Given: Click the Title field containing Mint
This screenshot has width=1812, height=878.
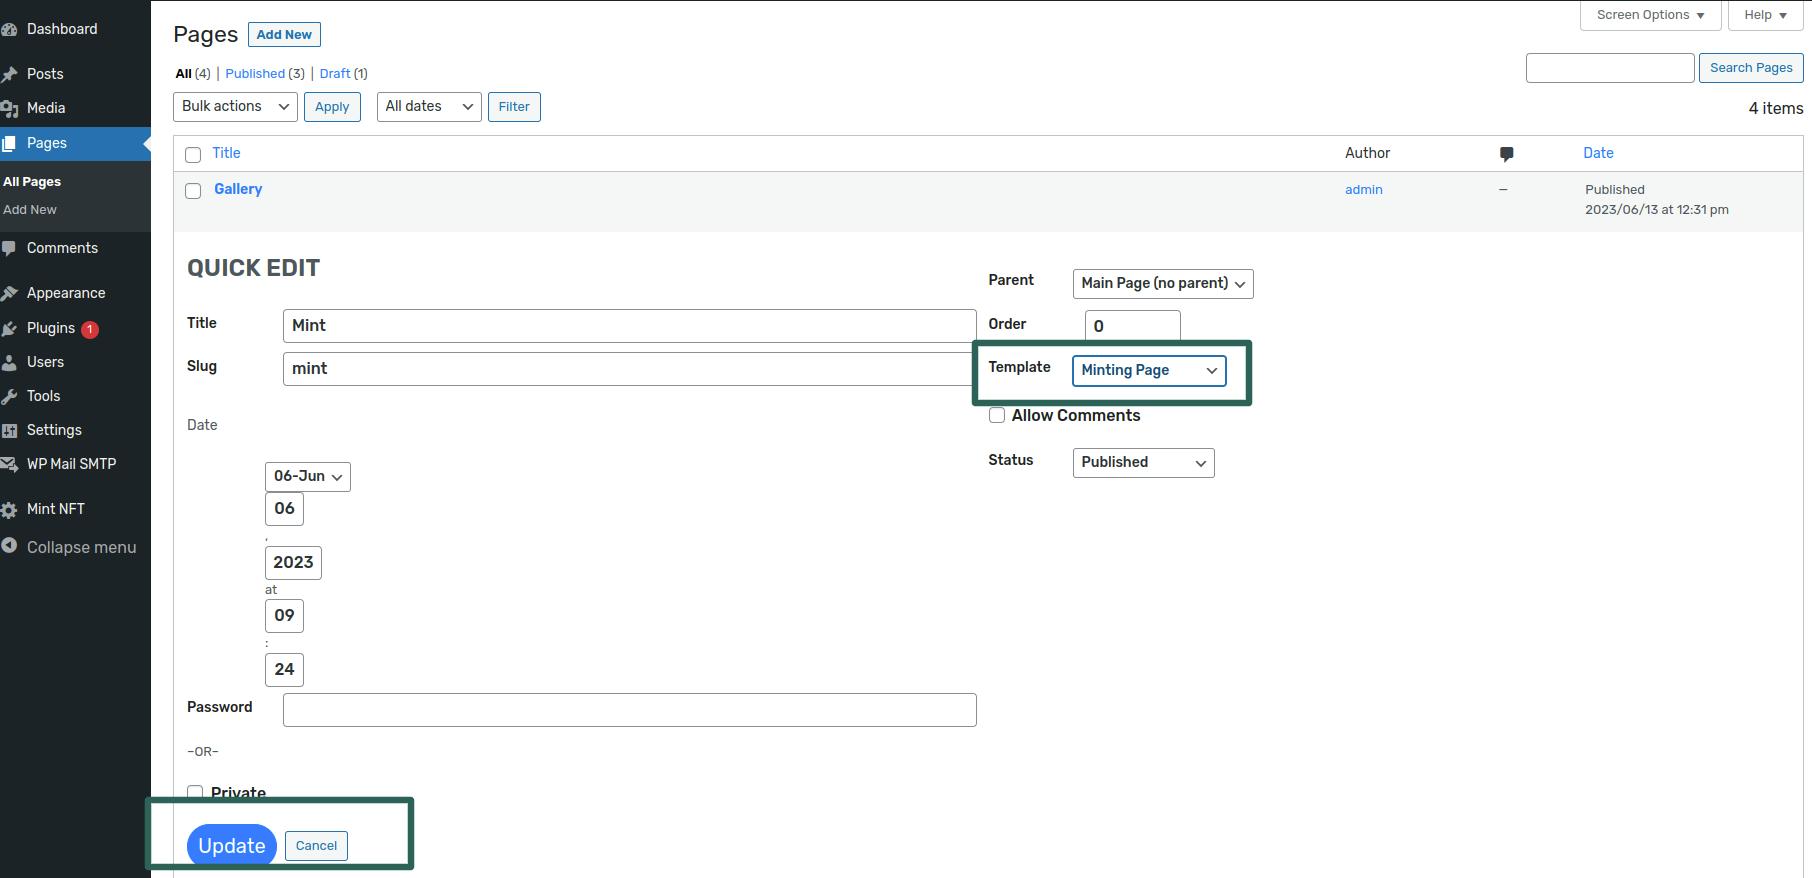Looking at the screenshot, I should click(x=629, y=326).
